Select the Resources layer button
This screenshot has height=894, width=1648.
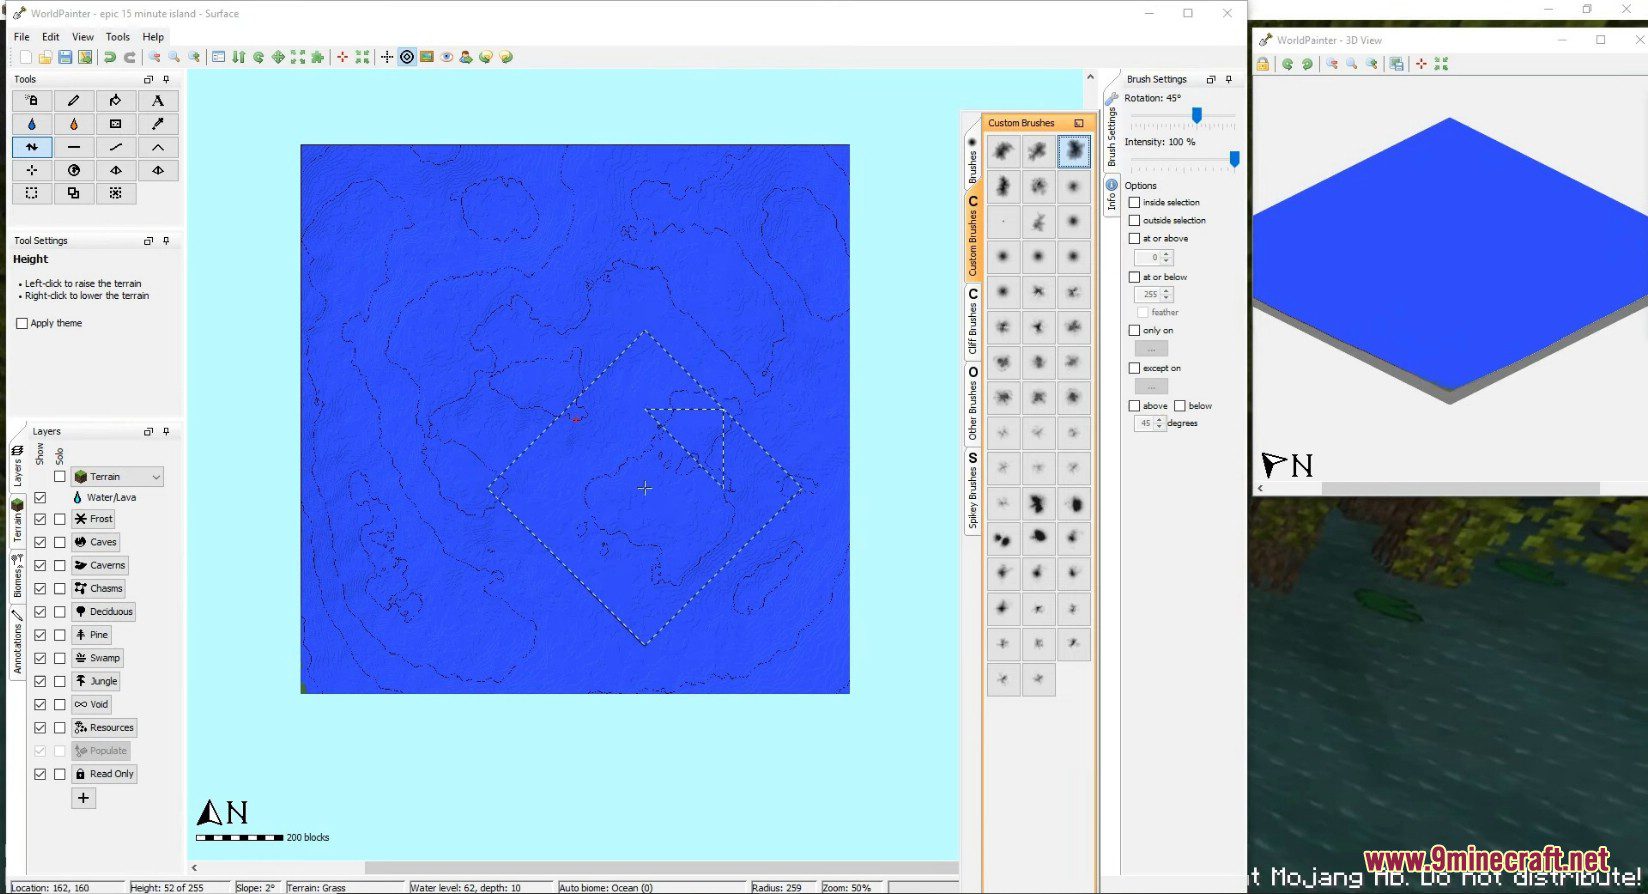104,728
